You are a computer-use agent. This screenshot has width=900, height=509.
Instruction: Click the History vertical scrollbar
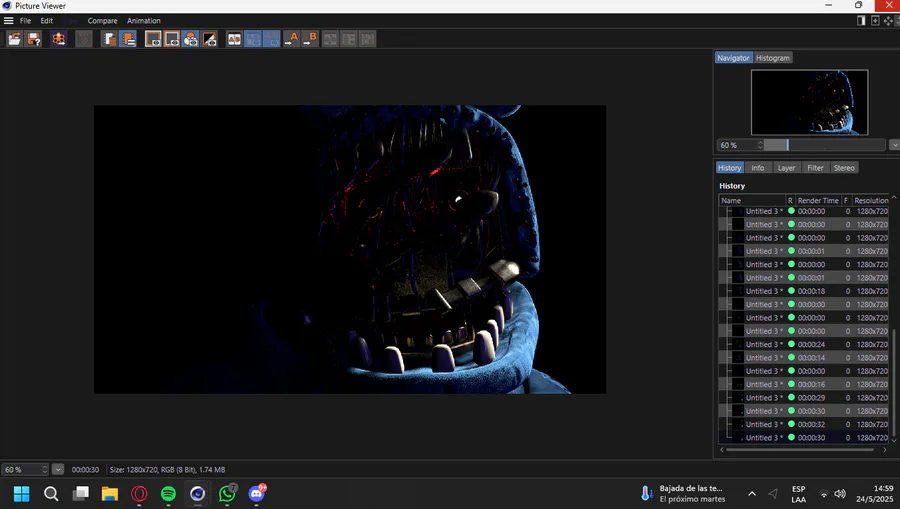tap(893, 382)
